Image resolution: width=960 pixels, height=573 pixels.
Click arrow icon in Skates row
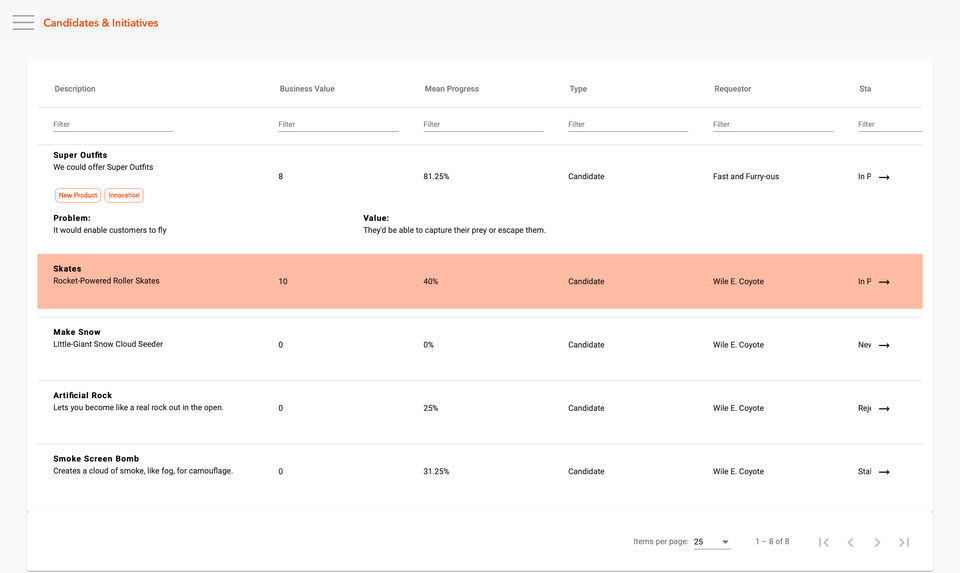[884, 282]
